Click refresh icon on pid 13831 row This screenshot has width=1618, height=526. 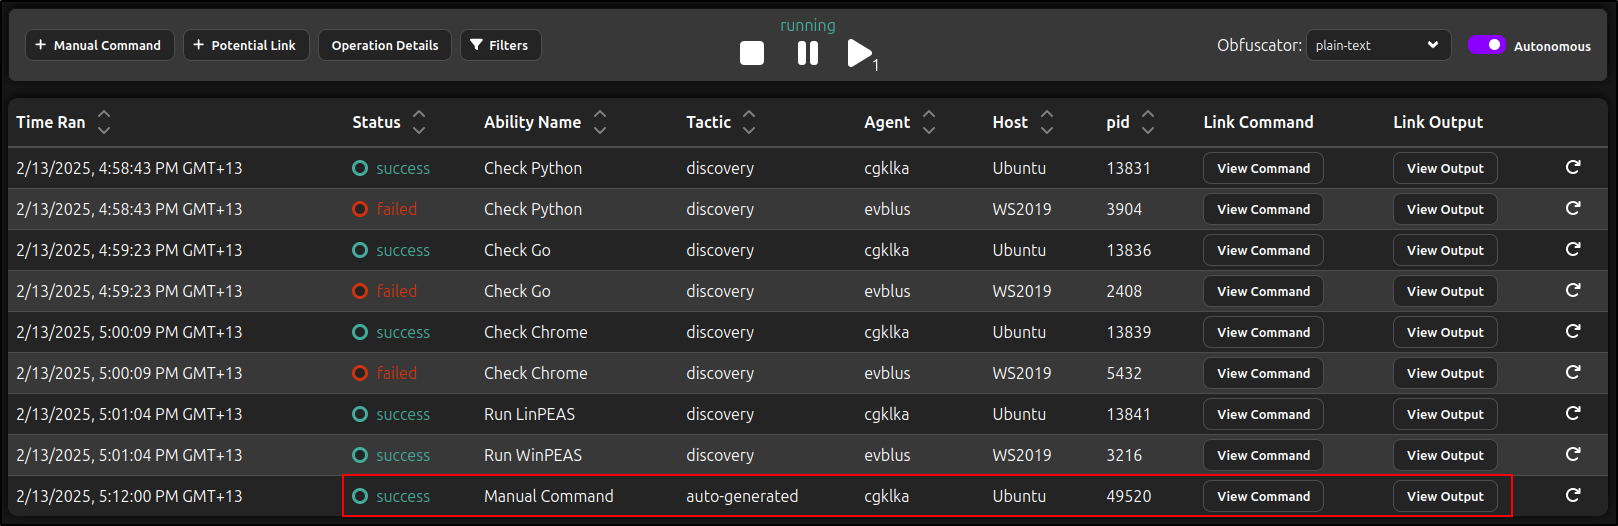[1573, 167]
